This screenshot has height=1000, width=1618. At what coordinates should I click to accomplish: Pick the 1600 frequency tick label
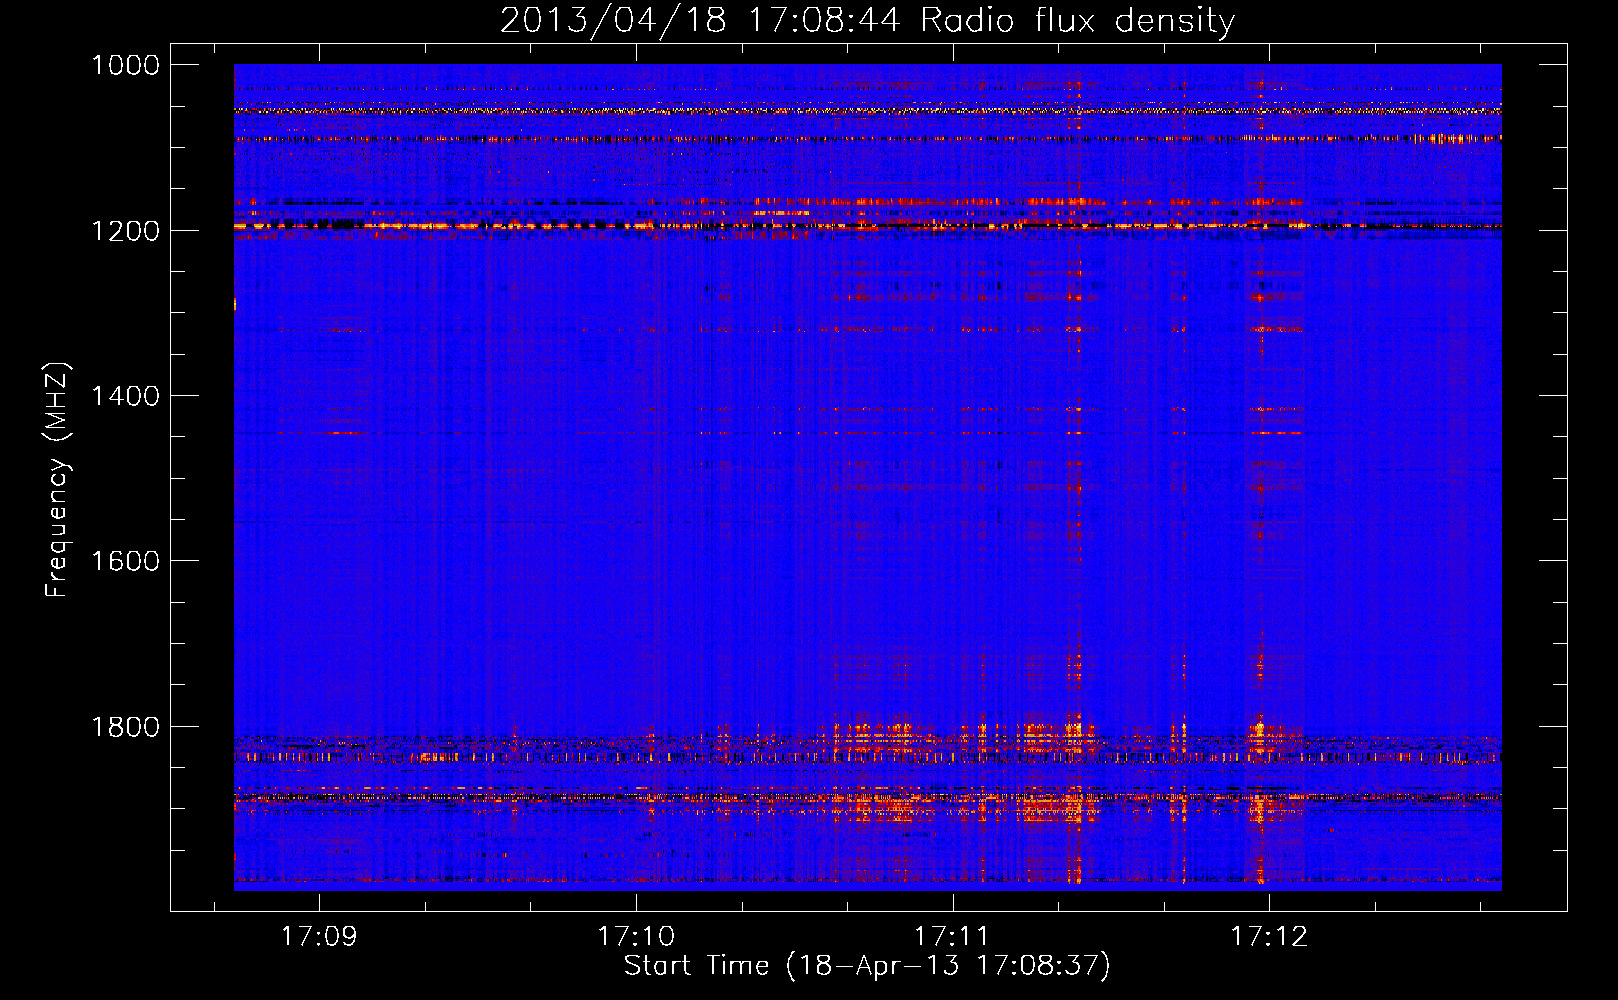[x=125, y=561]
